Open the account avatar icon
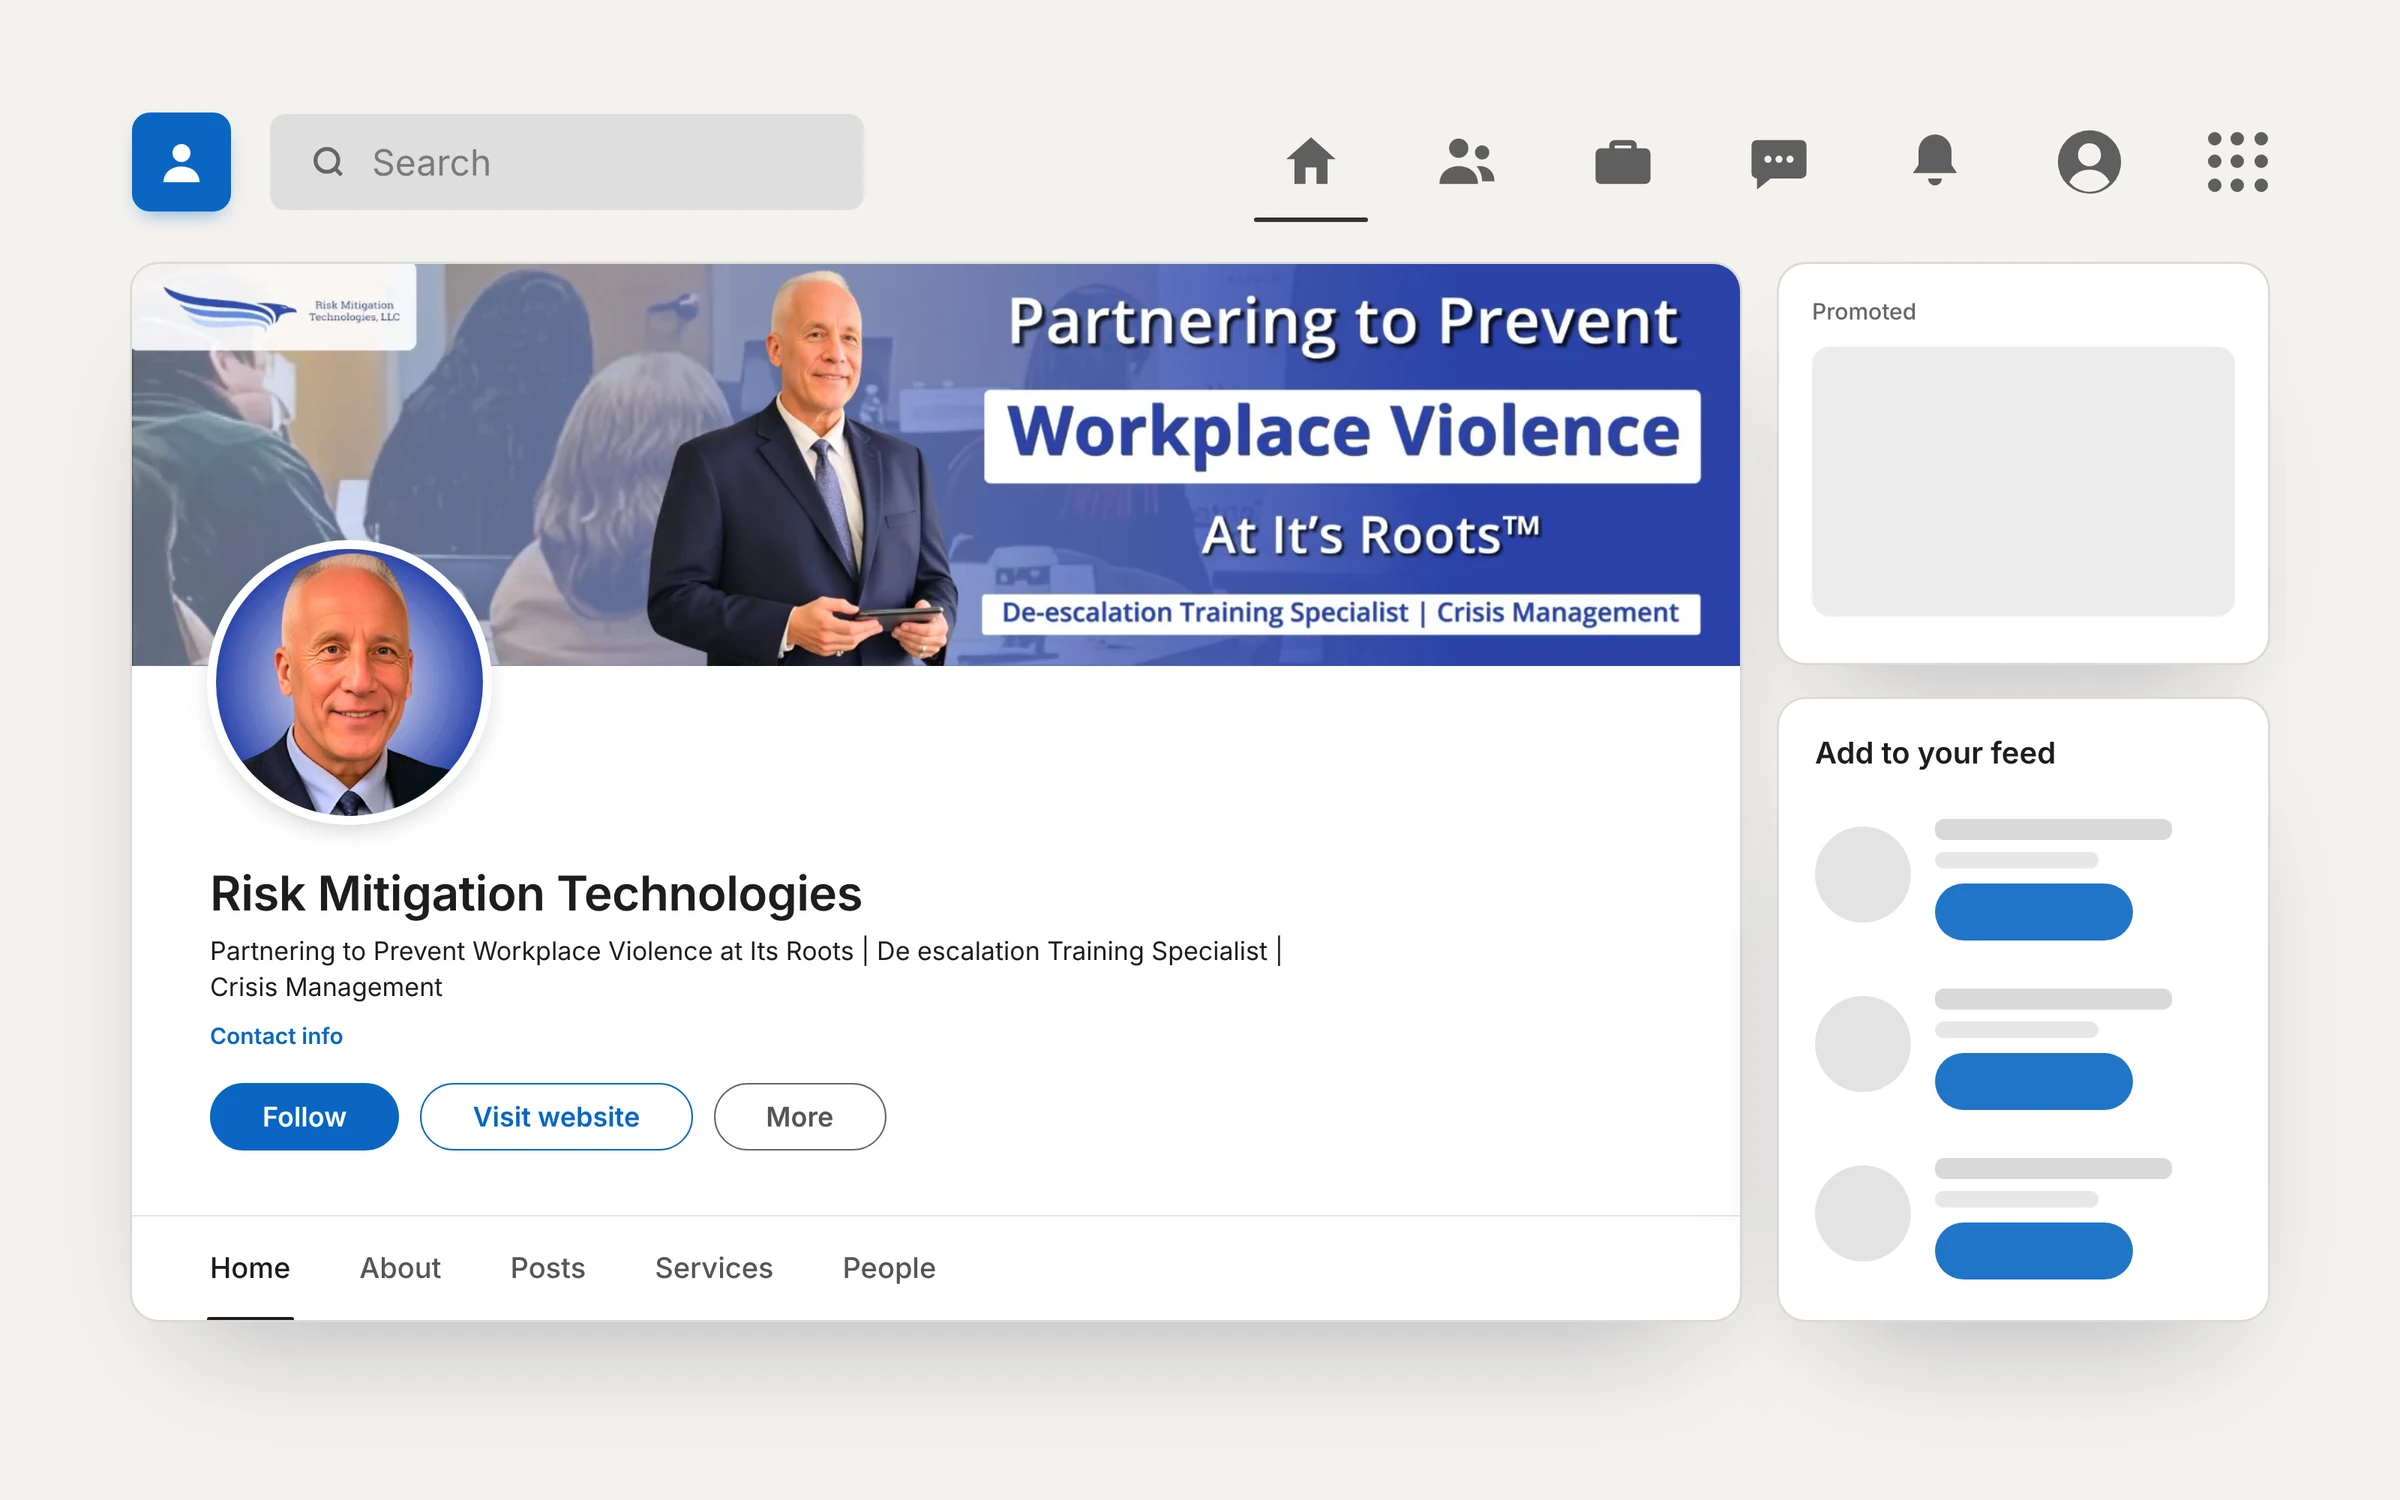 [x=2089, y=162]
